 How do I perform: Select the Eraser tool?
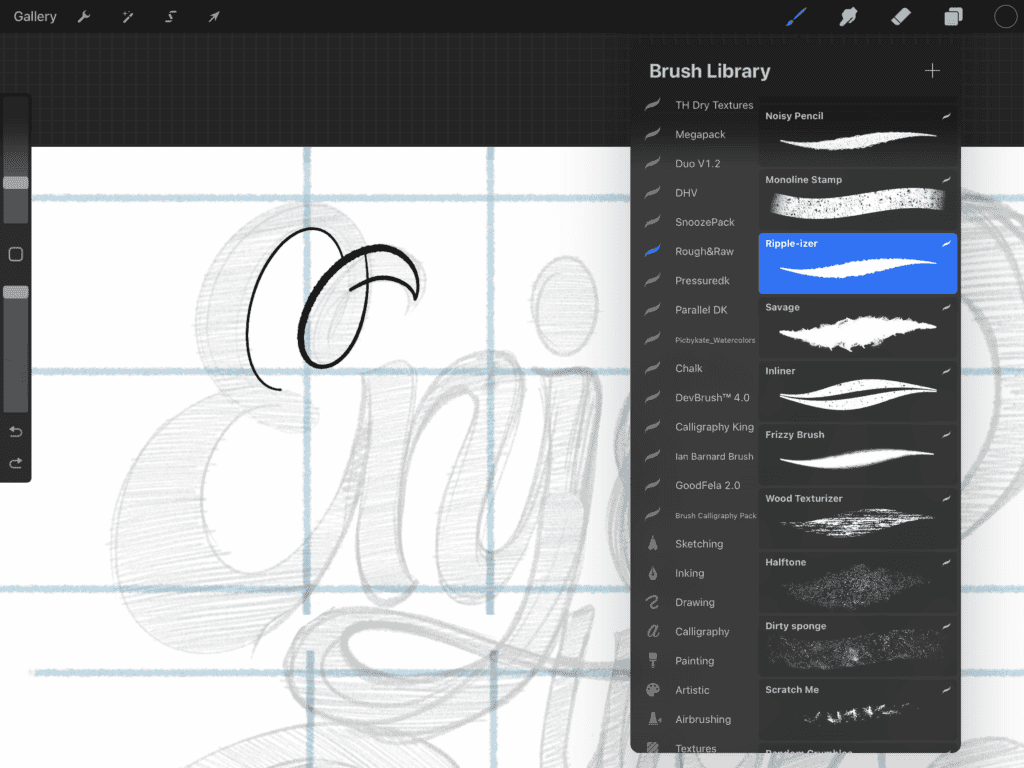pyautogui.click(x=900, y=16)
